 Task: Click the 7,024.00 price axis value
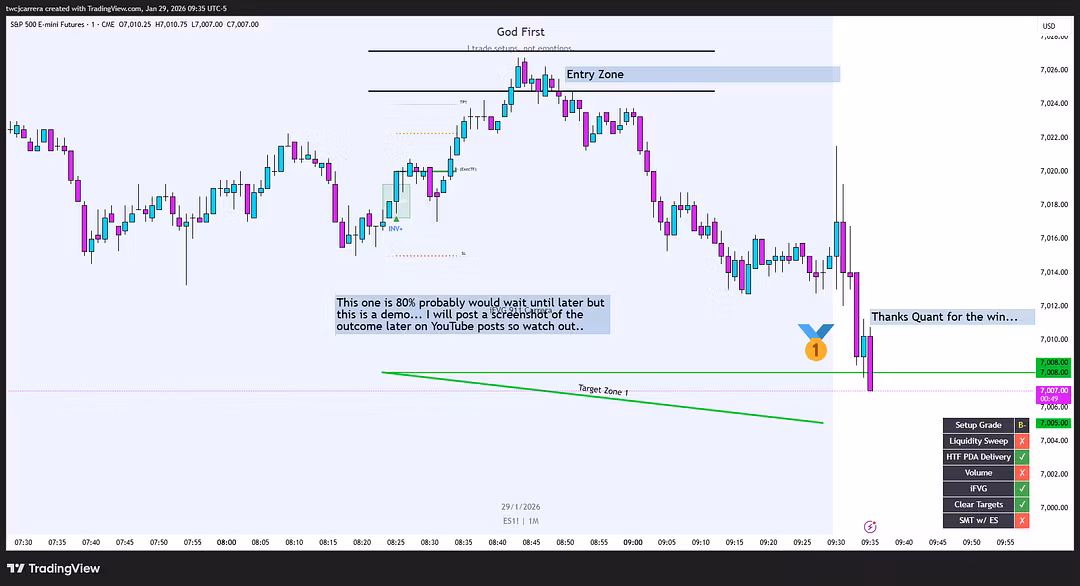click(x=1054, y=103)
